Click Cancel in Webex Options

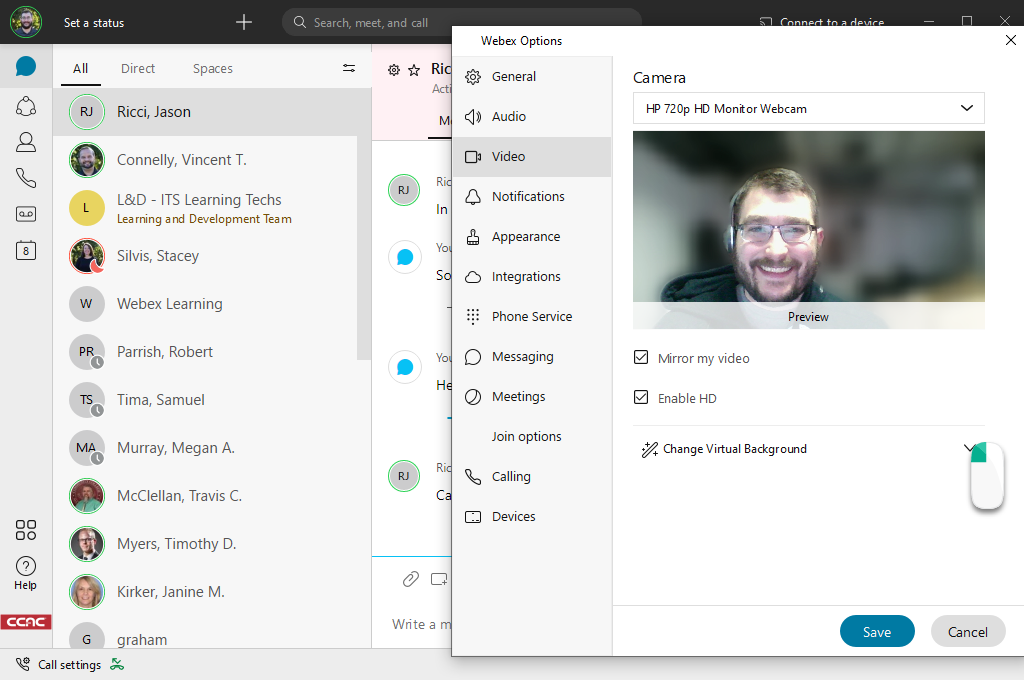click(x=967, y=632)
